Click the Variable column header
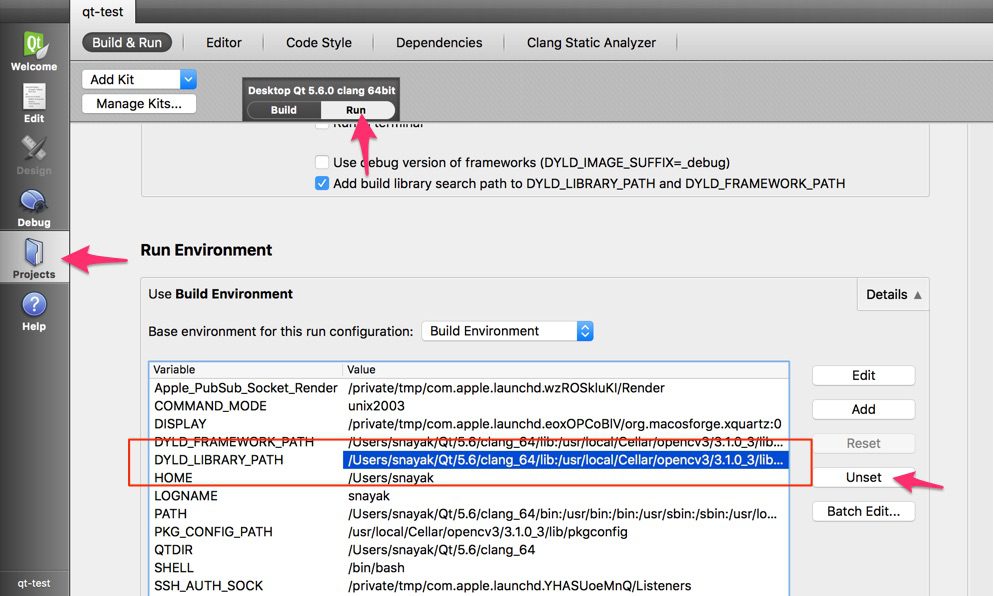 pyautogui.click(x=246, y=370)
